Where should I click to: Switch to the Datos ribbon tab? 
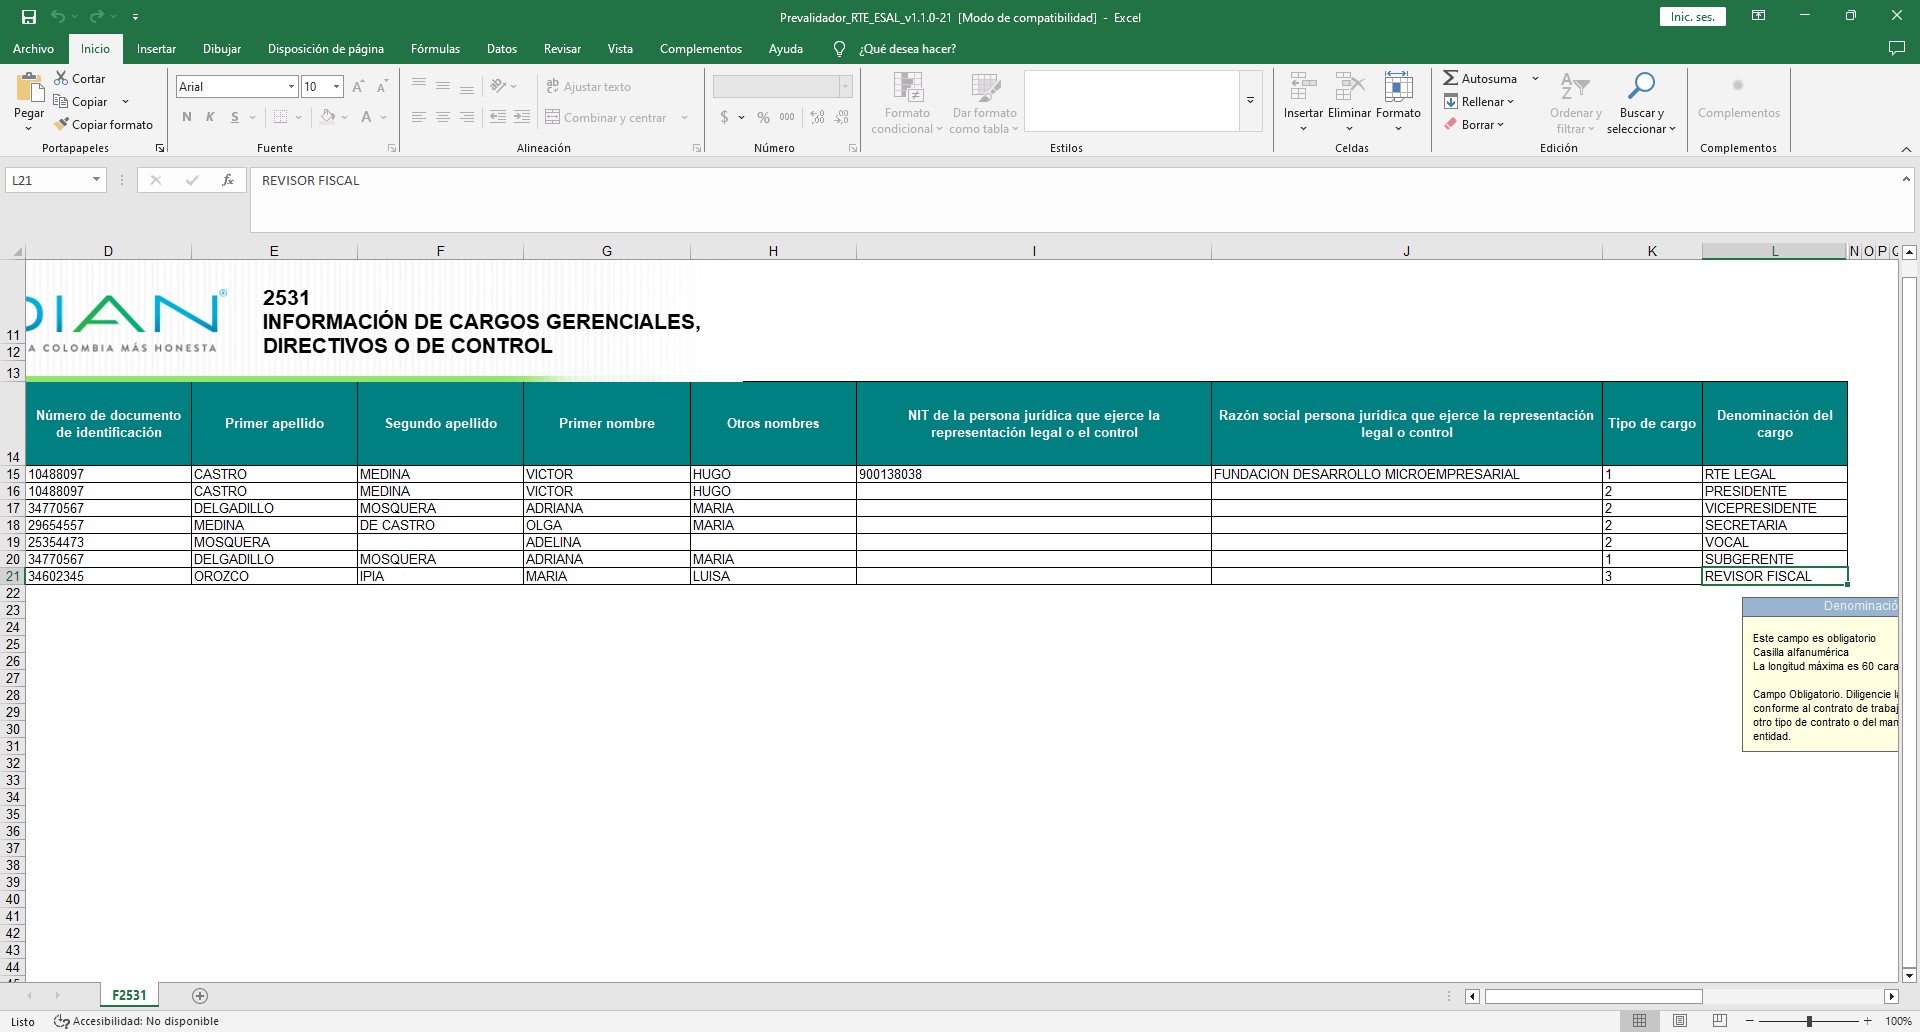(x=502, y=49)
